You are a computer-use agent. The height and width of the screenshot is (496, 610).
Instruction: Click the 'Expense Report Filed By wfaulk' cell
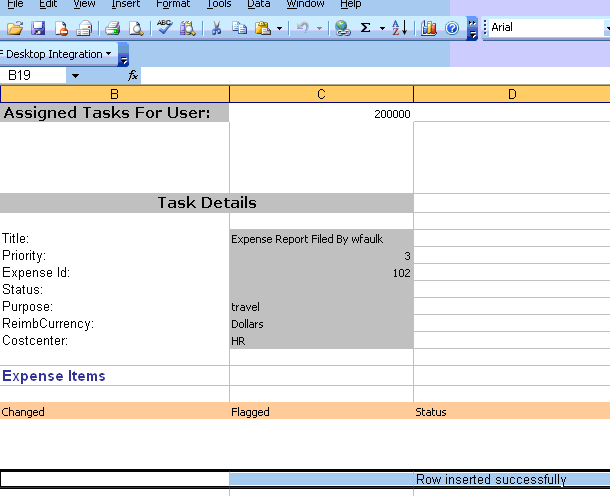[321, 238]
